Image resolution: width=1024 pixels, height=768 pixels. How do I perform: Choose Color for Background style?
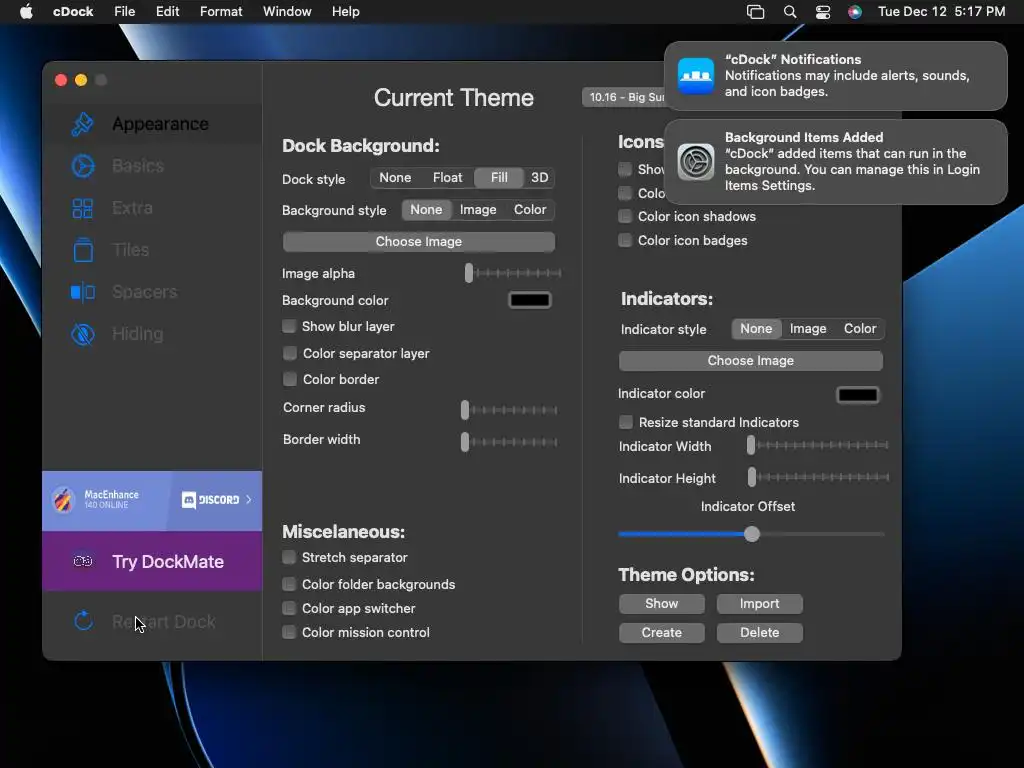[x=530, y=210]
